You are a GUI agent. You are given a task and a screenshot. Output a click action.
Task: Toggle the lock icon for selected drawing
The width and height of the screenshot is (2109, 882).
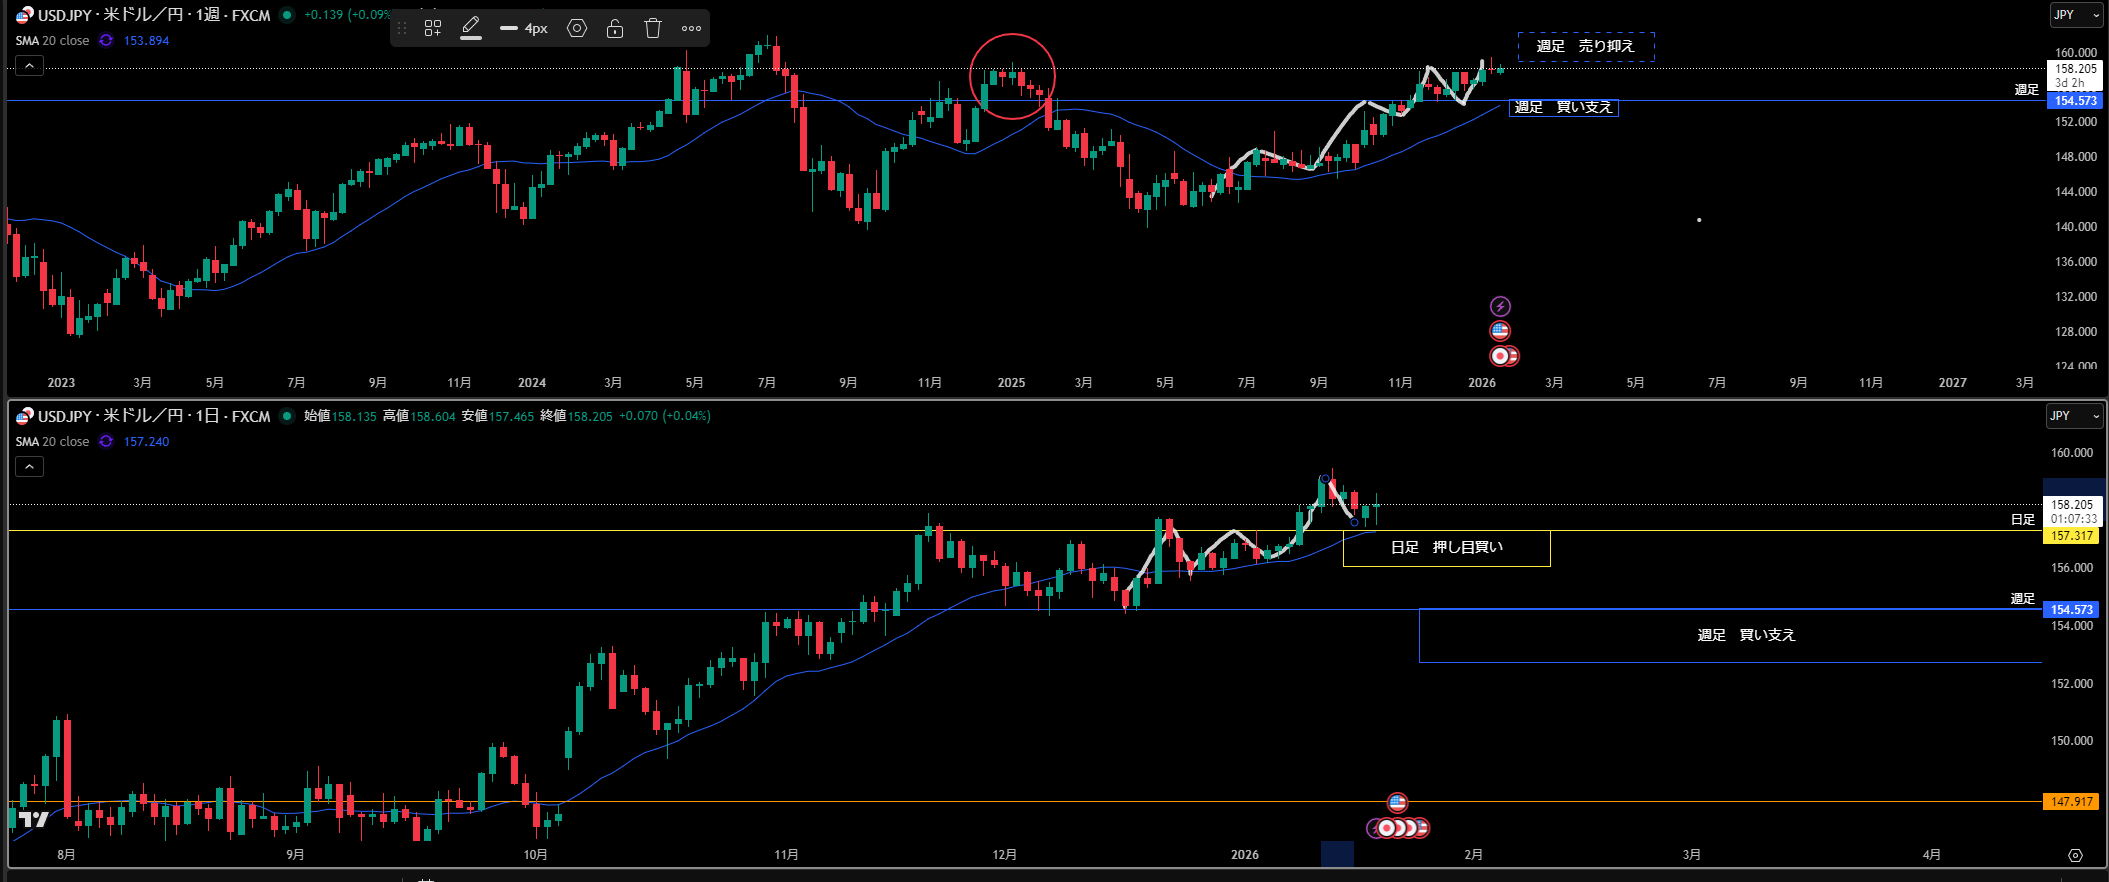click(x=615, y=29)
